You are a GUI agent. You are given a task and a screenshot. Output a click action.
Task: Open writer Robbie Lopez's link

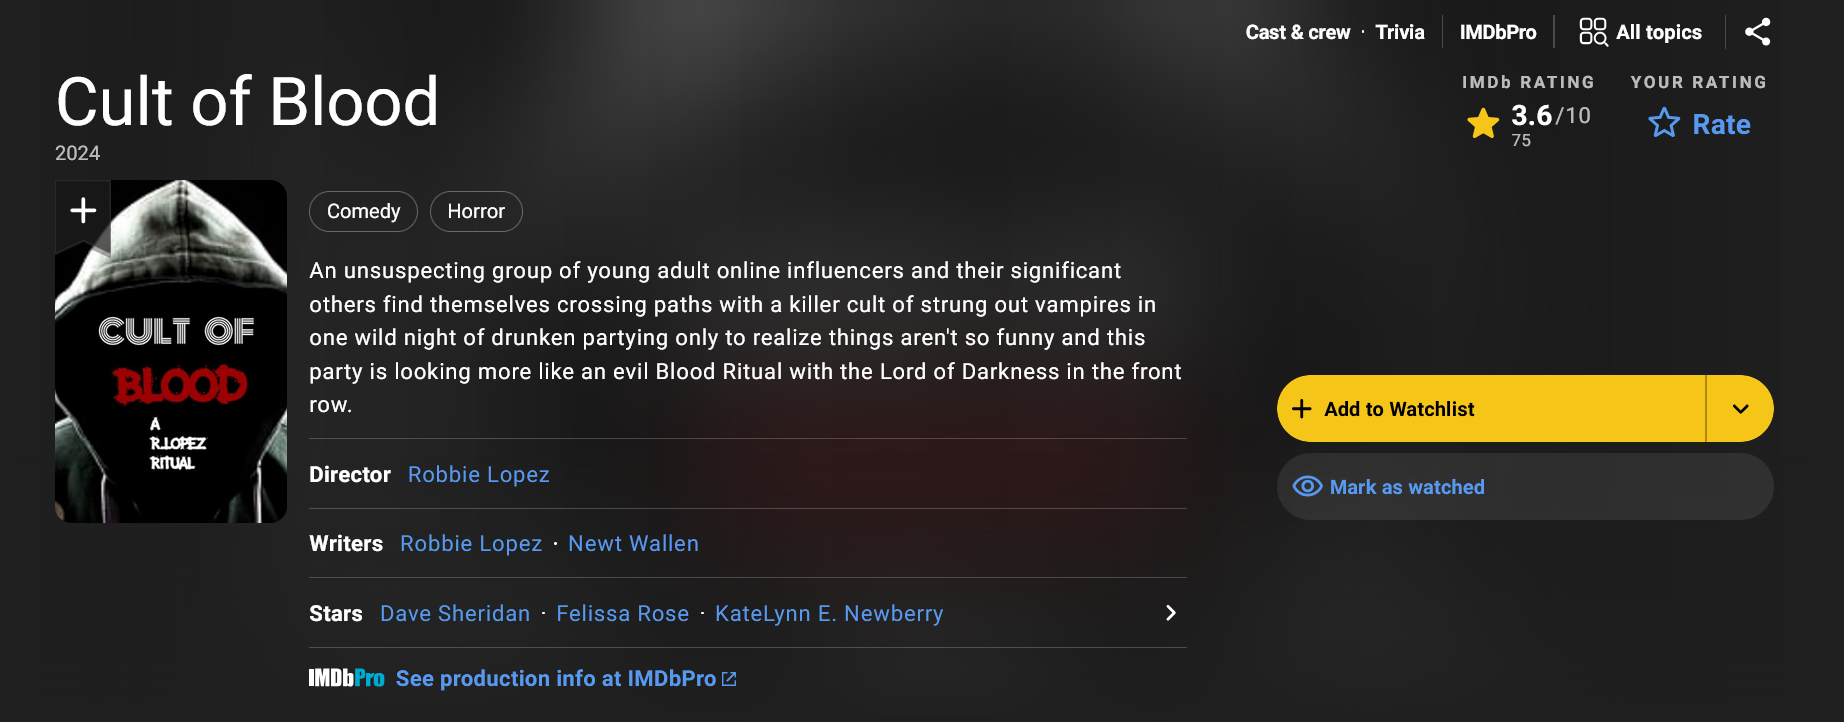point(471,544)
